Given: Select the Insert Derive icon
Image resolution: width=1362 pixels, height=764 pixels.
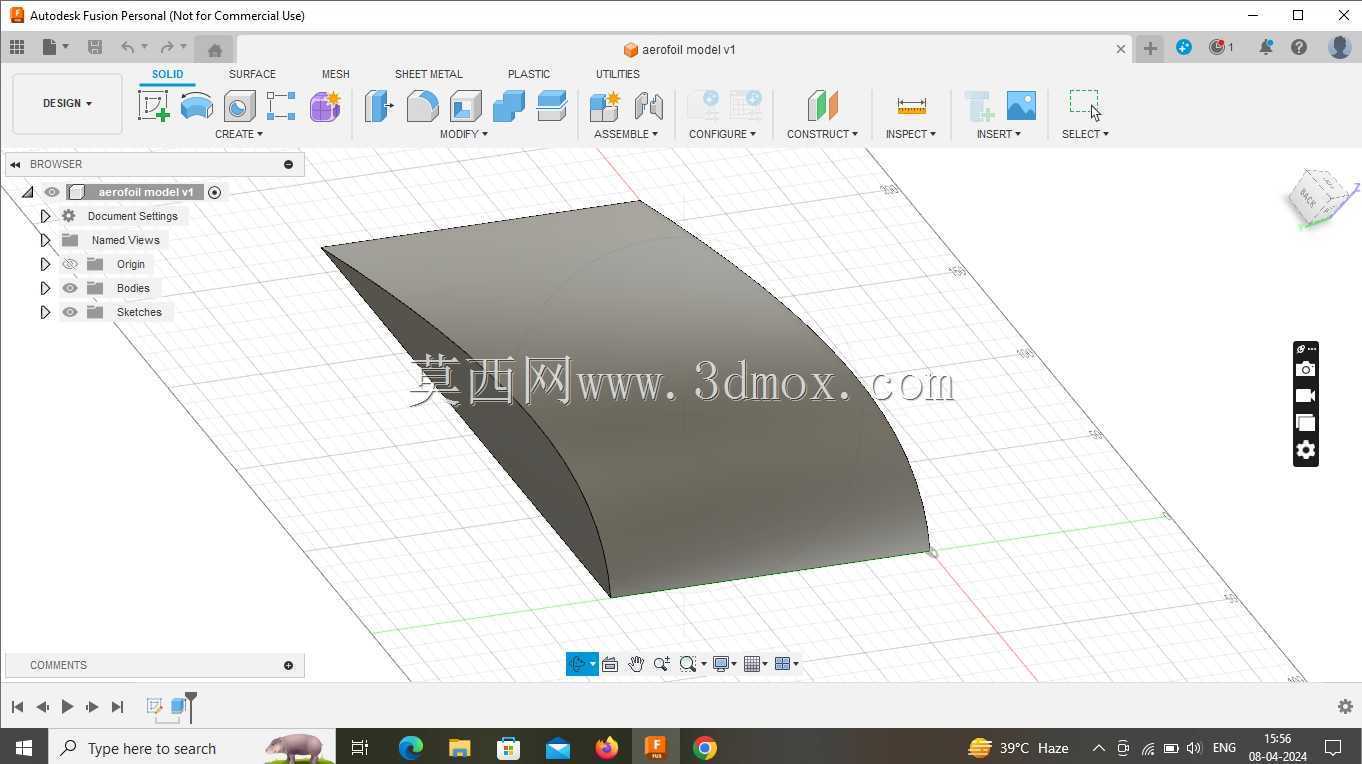Looking at the screenshot, I should pos(978,106).
